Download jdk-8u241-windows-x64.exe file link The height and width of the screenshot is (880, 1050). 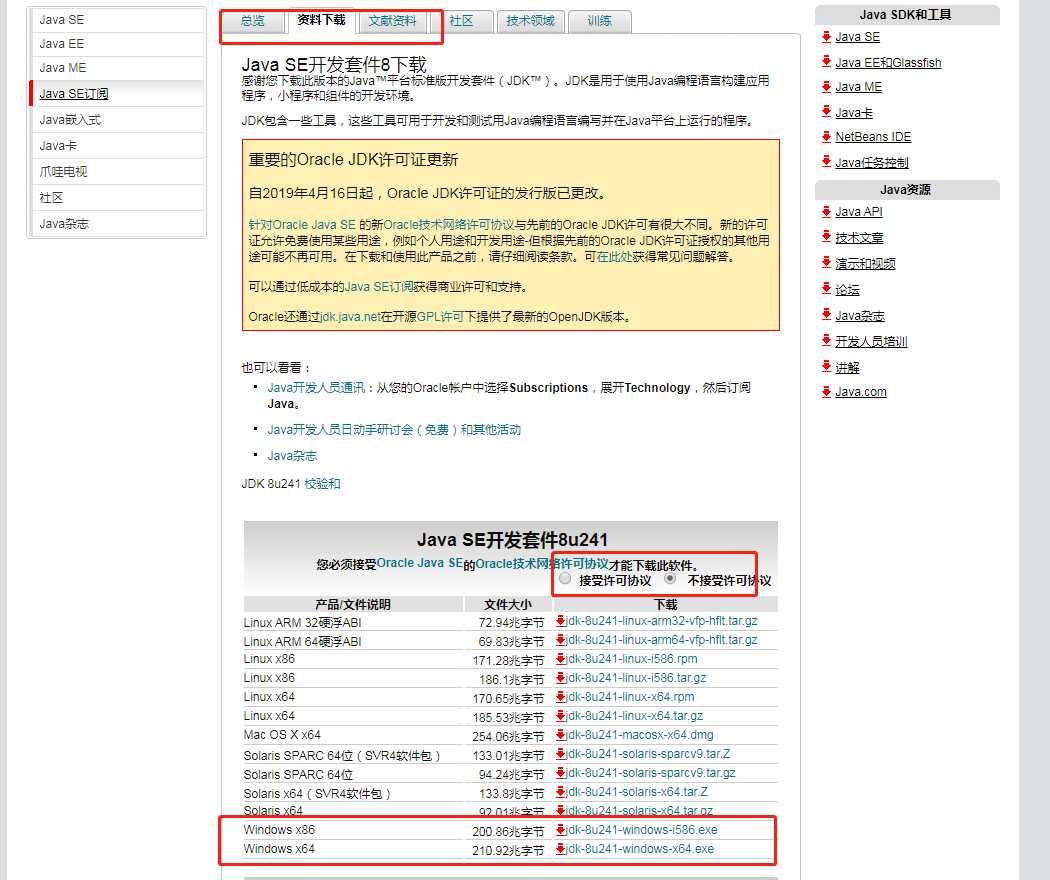[x=640, y=849]
